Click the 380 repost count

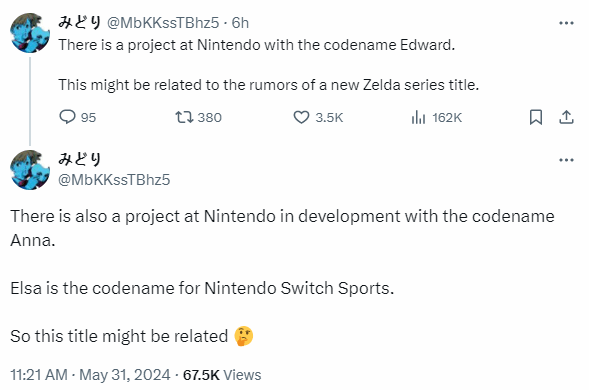click(210, 118)
